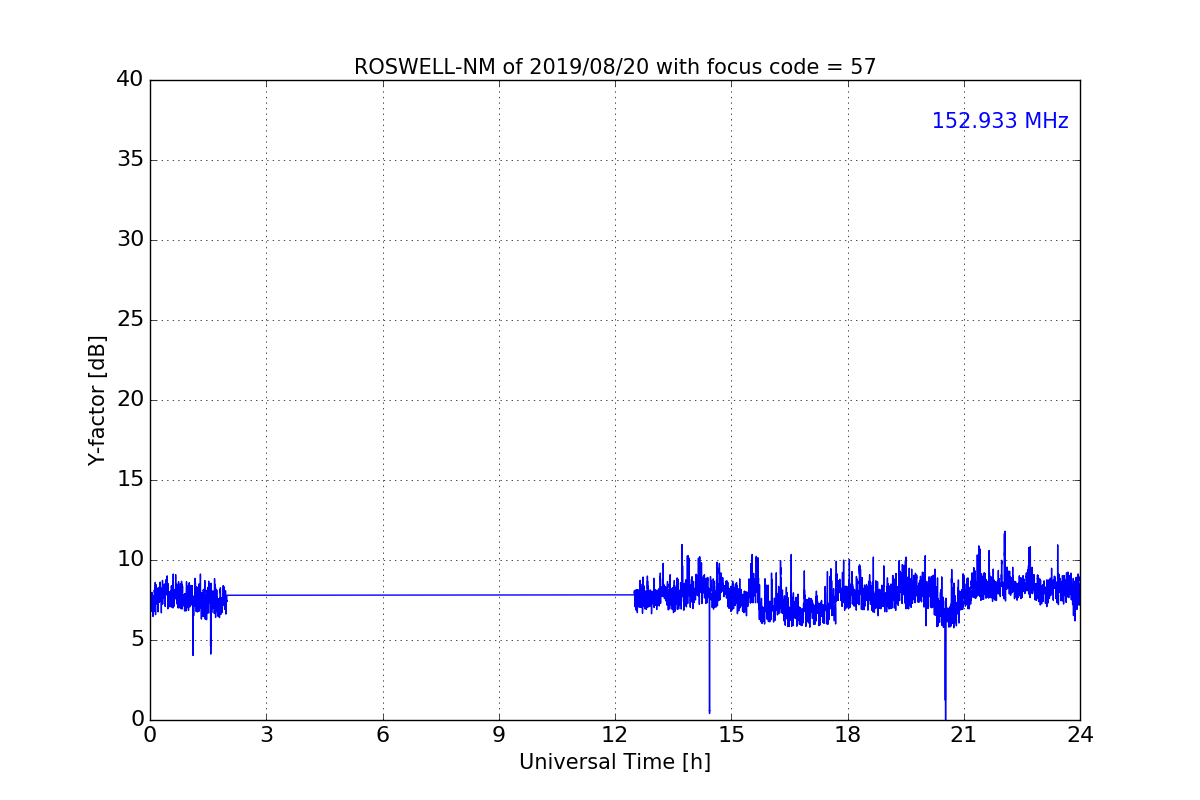Click x-axis tick label 3
Viewport: 1200px width, 800px height.
click(x=266, y=735)
